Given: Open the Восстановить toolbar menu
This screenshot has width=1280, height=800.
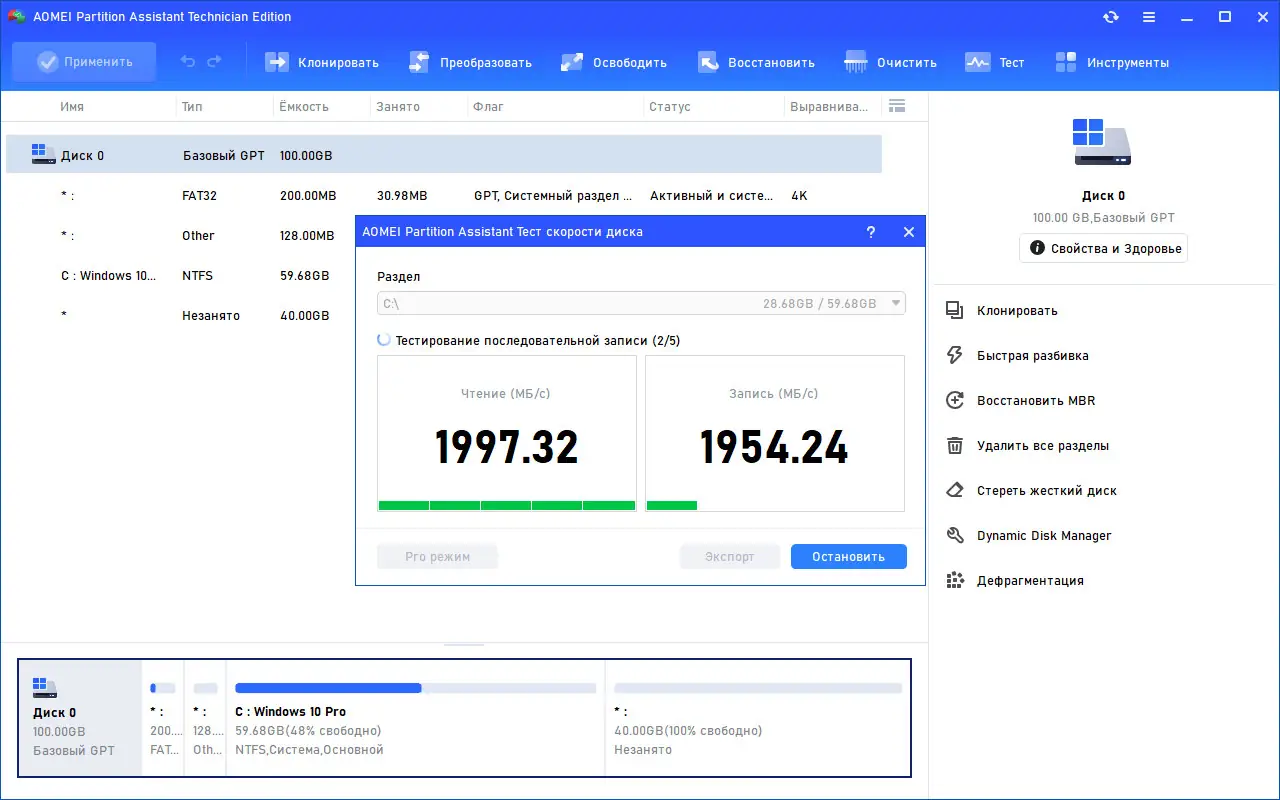Looking at the screenshot, I should (x=756, y=62).
